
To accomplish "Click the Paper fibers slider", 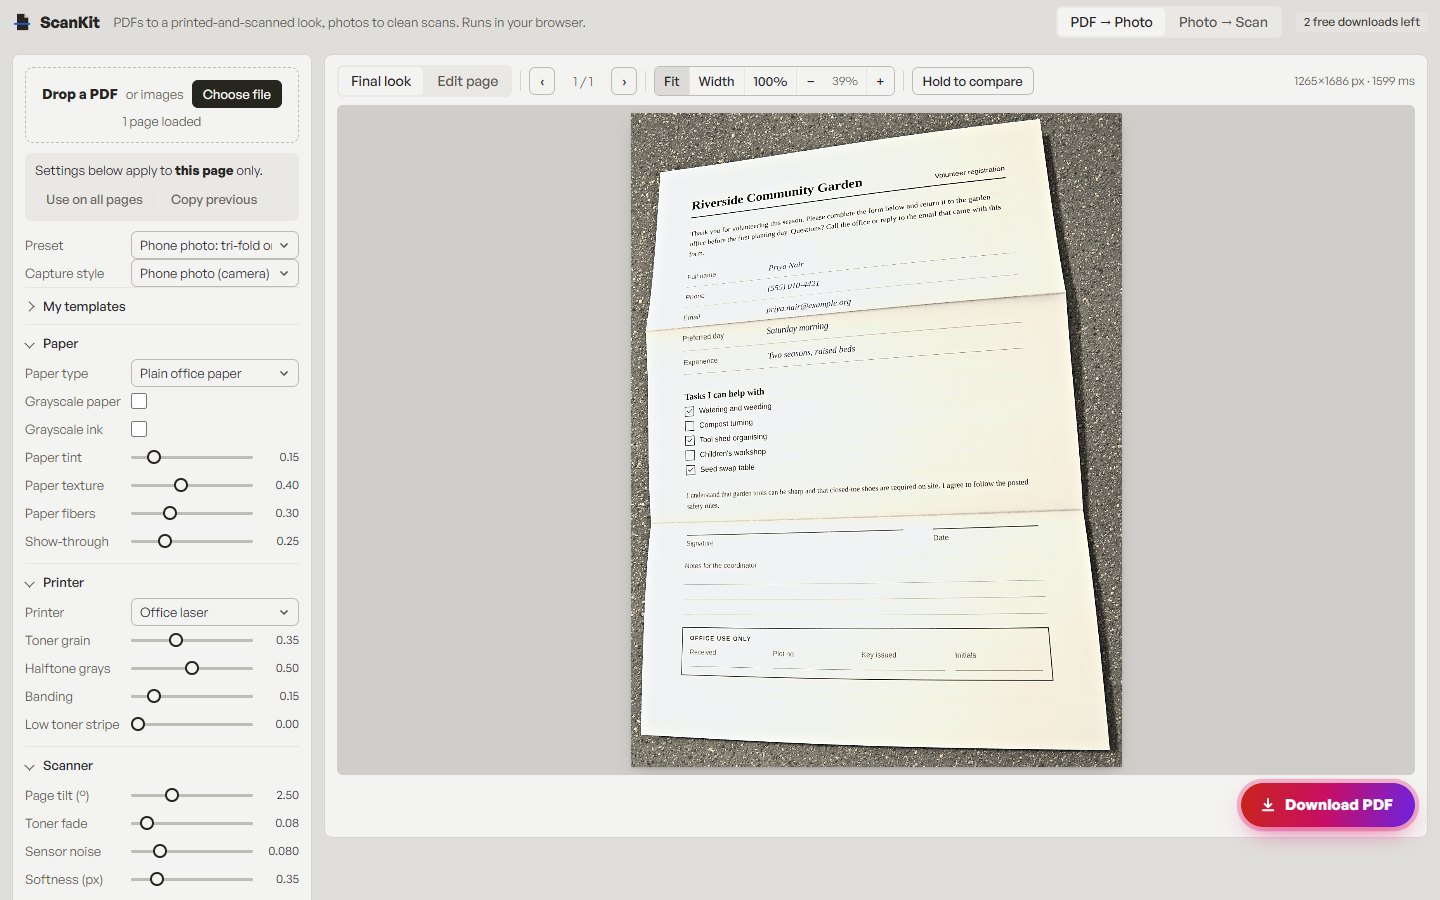I will [x=192, y=513].
